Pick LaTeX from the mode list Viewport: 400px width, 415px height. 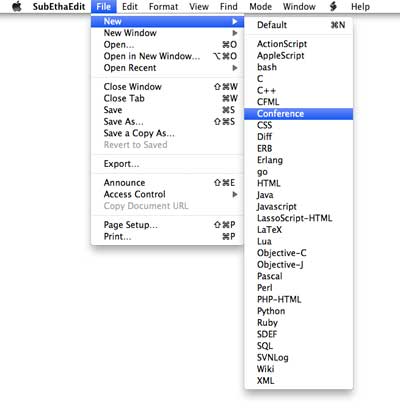298,230
